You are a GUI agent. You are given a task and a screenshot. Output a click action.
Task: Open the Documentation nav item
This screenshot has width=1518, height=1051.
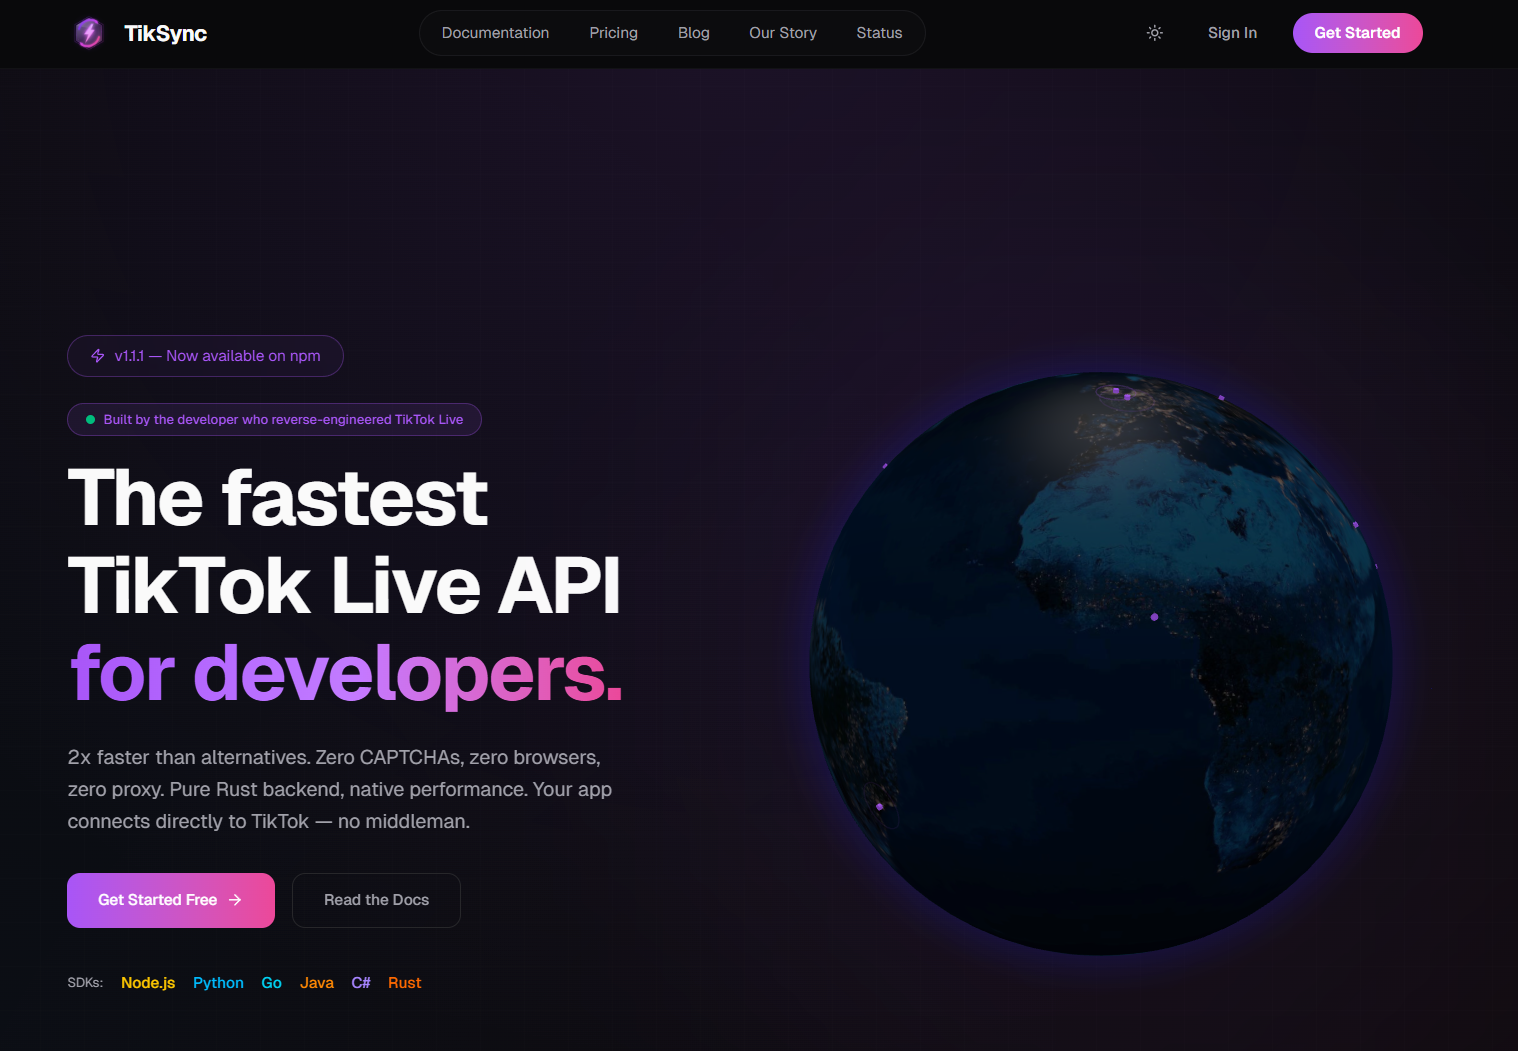point(495,33)
